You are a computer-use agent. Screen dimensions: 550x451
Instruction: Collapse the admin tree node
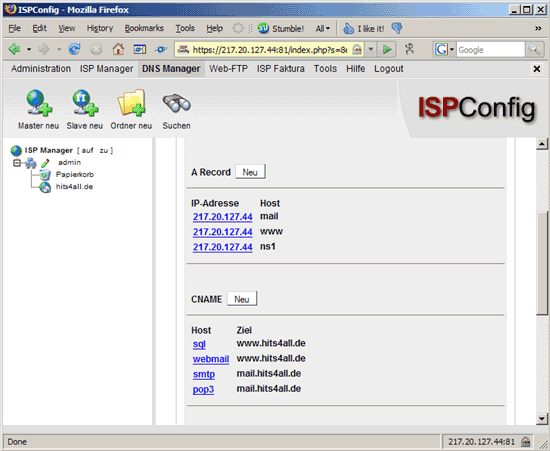point(16,163)
